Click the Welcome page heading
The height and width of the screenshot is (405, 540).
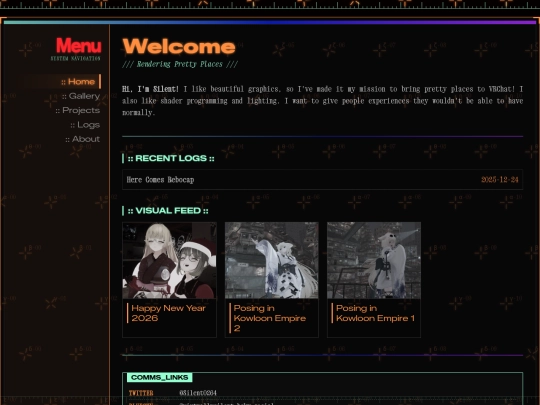(x=179, y=46)
